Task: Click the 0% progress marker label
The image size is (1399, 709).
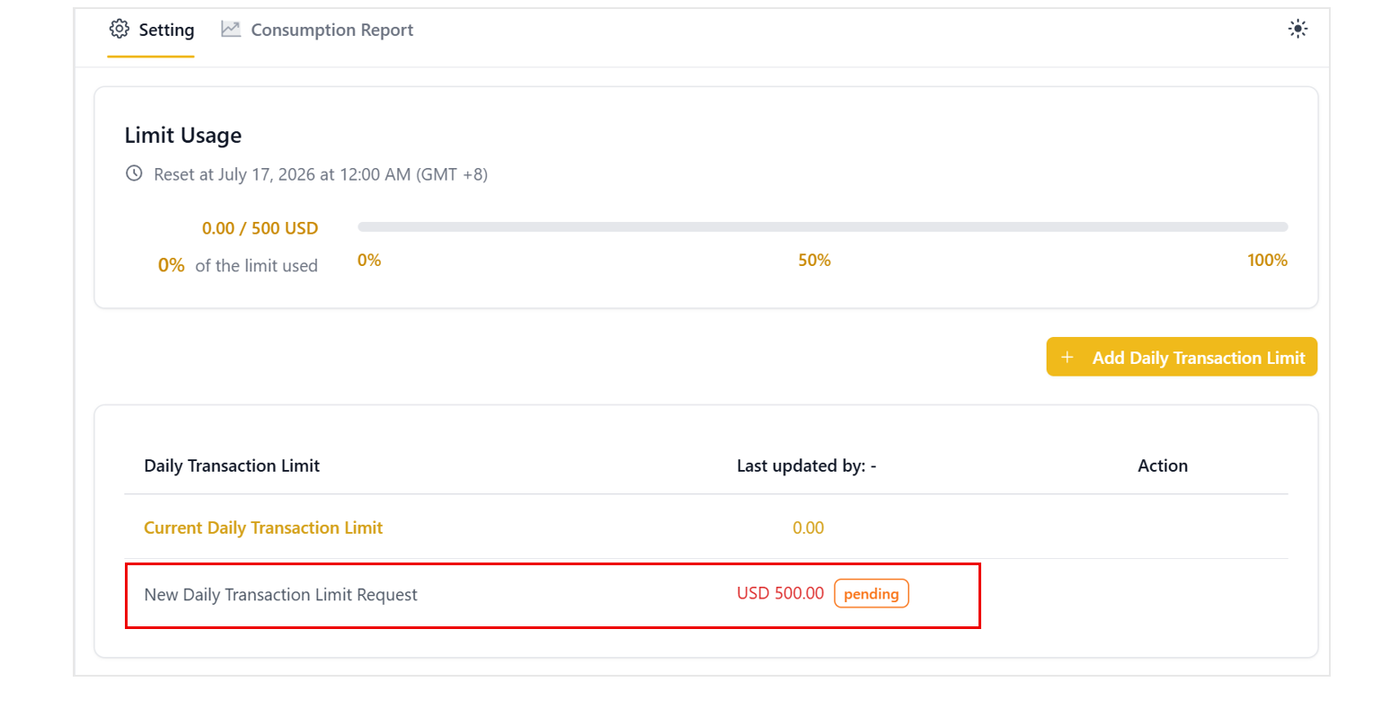Action: tap(369, 260)
